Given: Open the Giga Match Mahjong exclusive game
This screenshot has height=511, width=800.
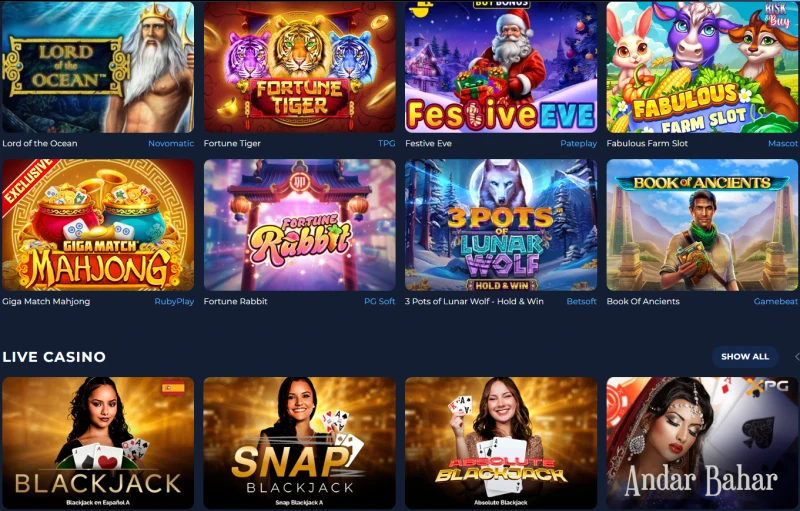Looking at the screenshot, I should pyautogui.click(x=98, y=225).
